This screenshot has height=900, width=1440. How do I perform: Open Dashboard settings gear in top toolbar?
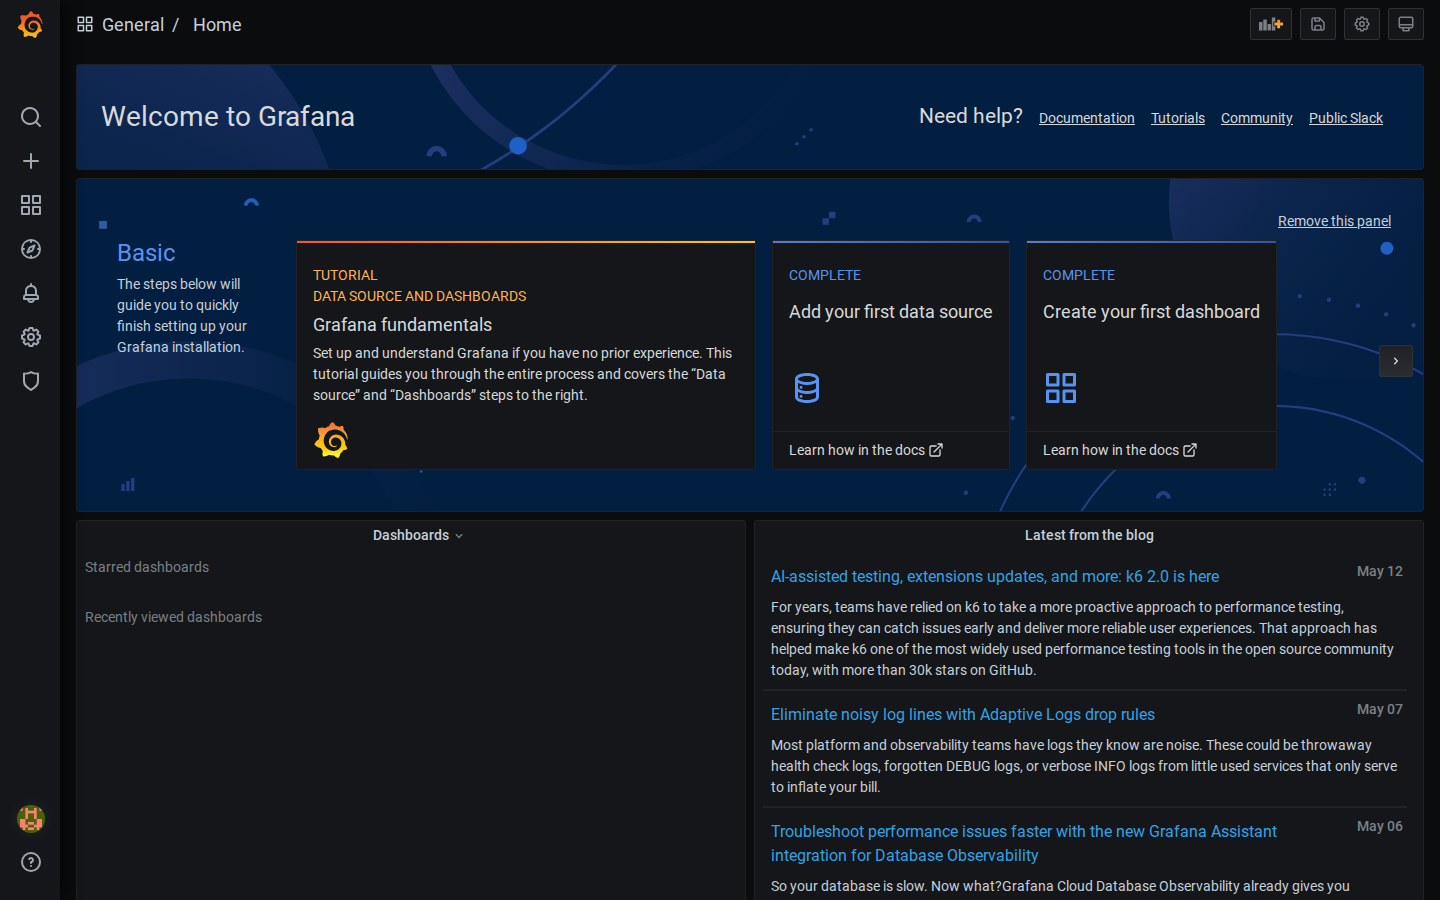click(1362, 24)
